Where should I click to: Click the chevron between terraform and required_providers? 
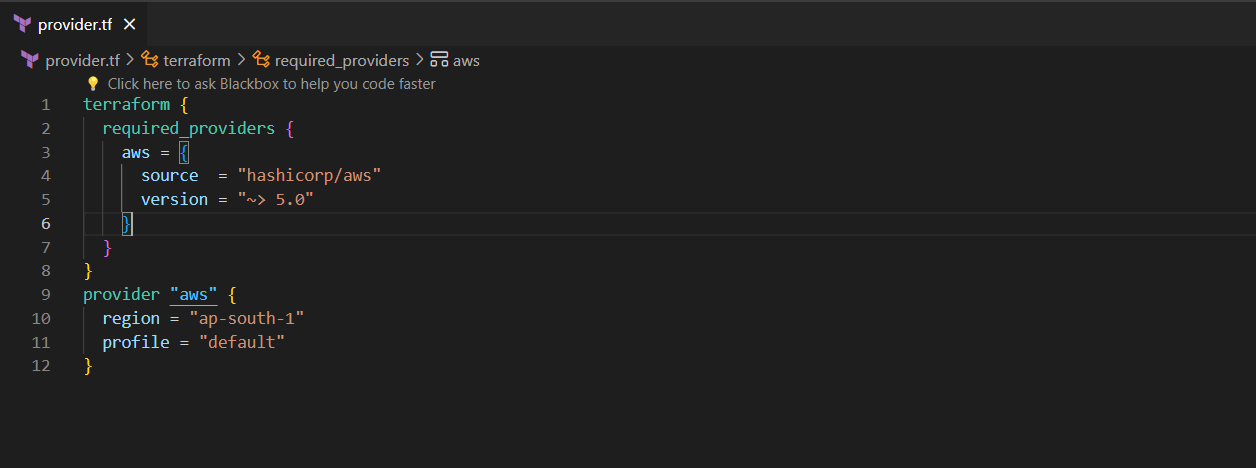(x=241, y=60)
